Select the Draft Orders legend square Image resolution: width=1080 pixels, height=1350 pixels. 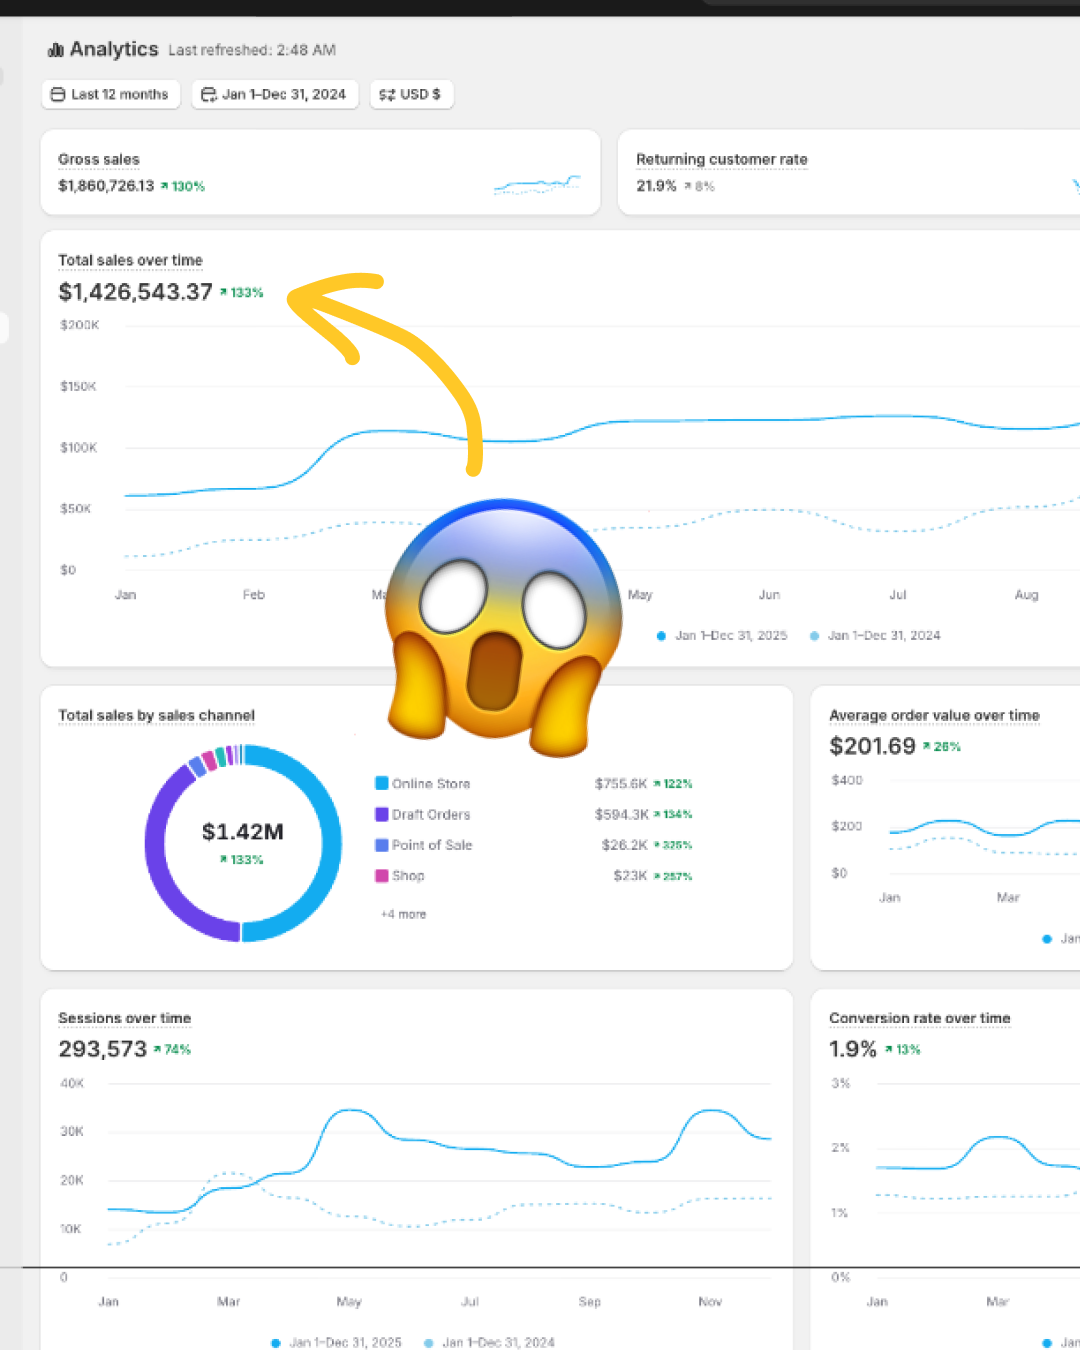click(381, 814)
